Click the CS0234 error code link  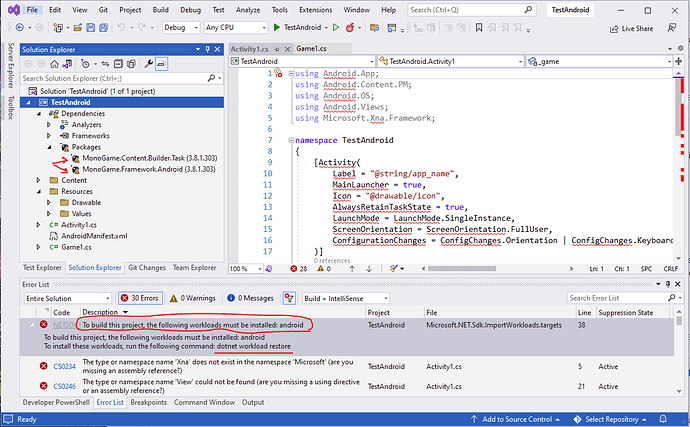point(64,366)
